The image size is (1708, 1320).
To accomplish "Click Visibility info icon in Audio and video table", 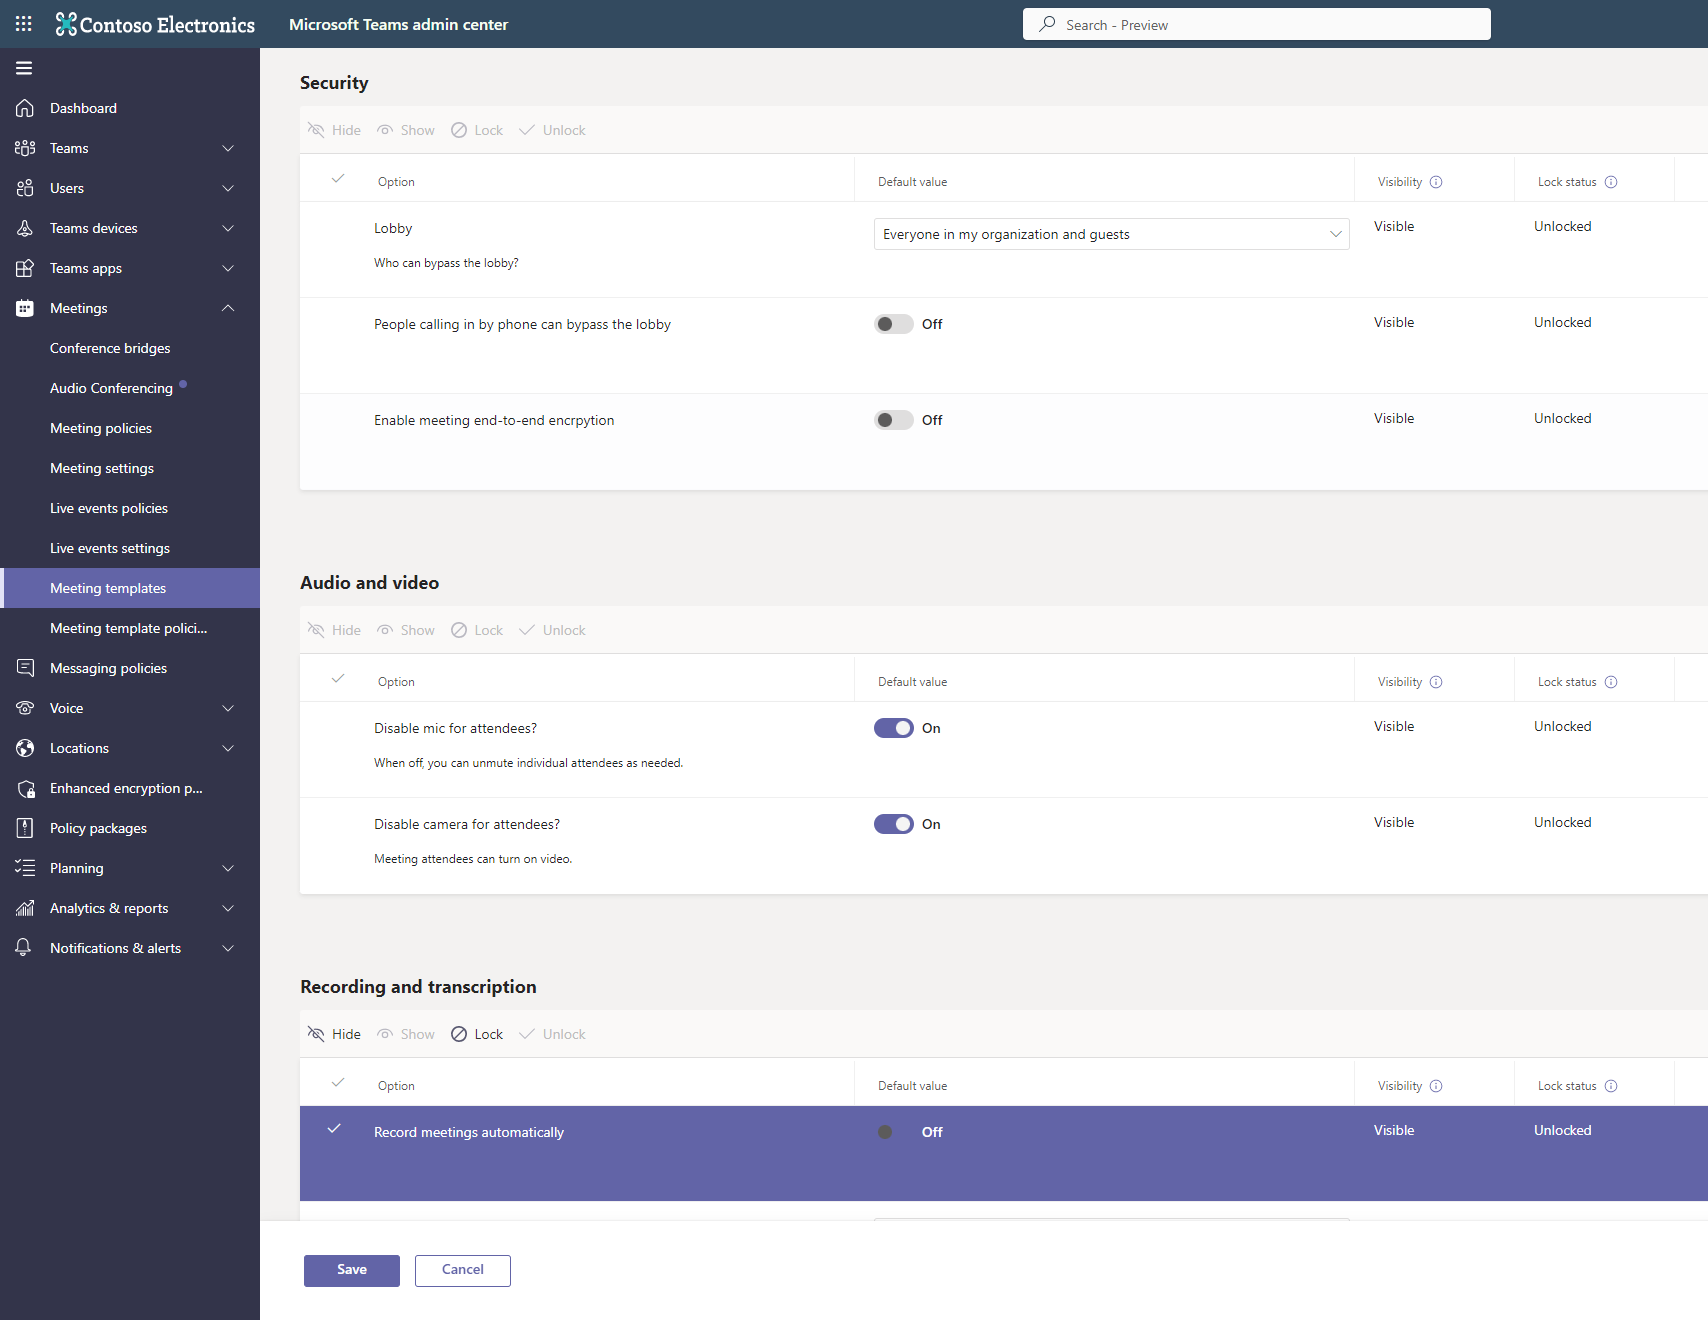I will (1436, 682).
